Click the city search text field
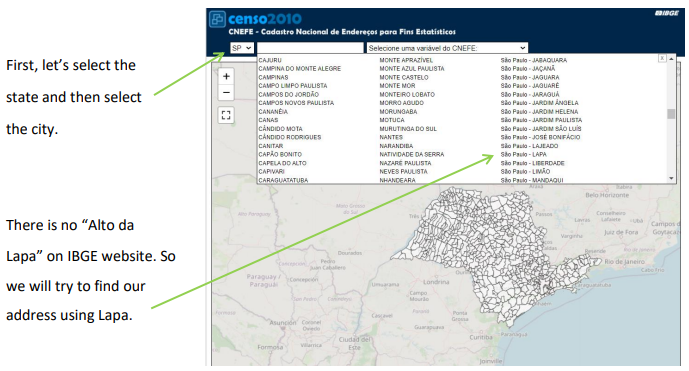Screen dimensions: 689x371 click(x=310, y=48)
